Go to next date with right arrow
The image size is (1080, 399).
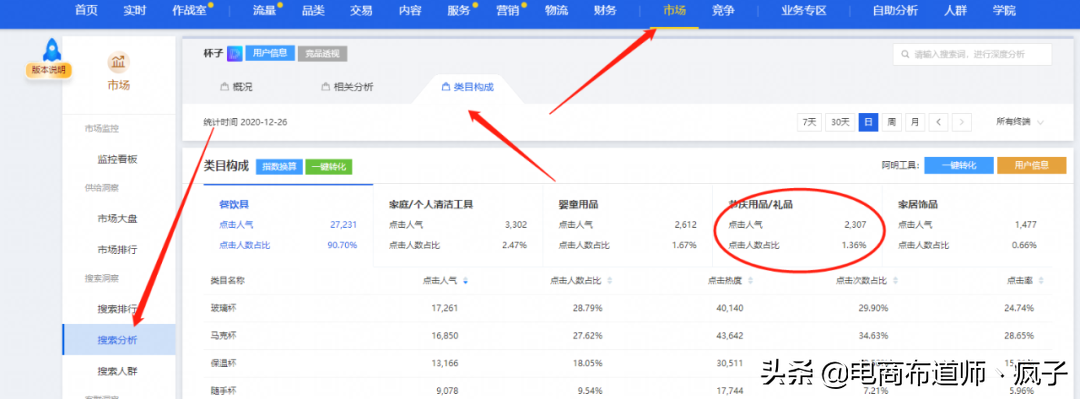coord(962,122)
